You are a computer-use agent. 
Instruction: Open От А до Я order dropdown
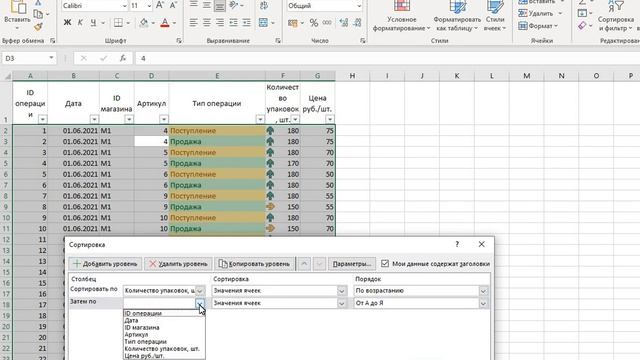tap(483, 303)
